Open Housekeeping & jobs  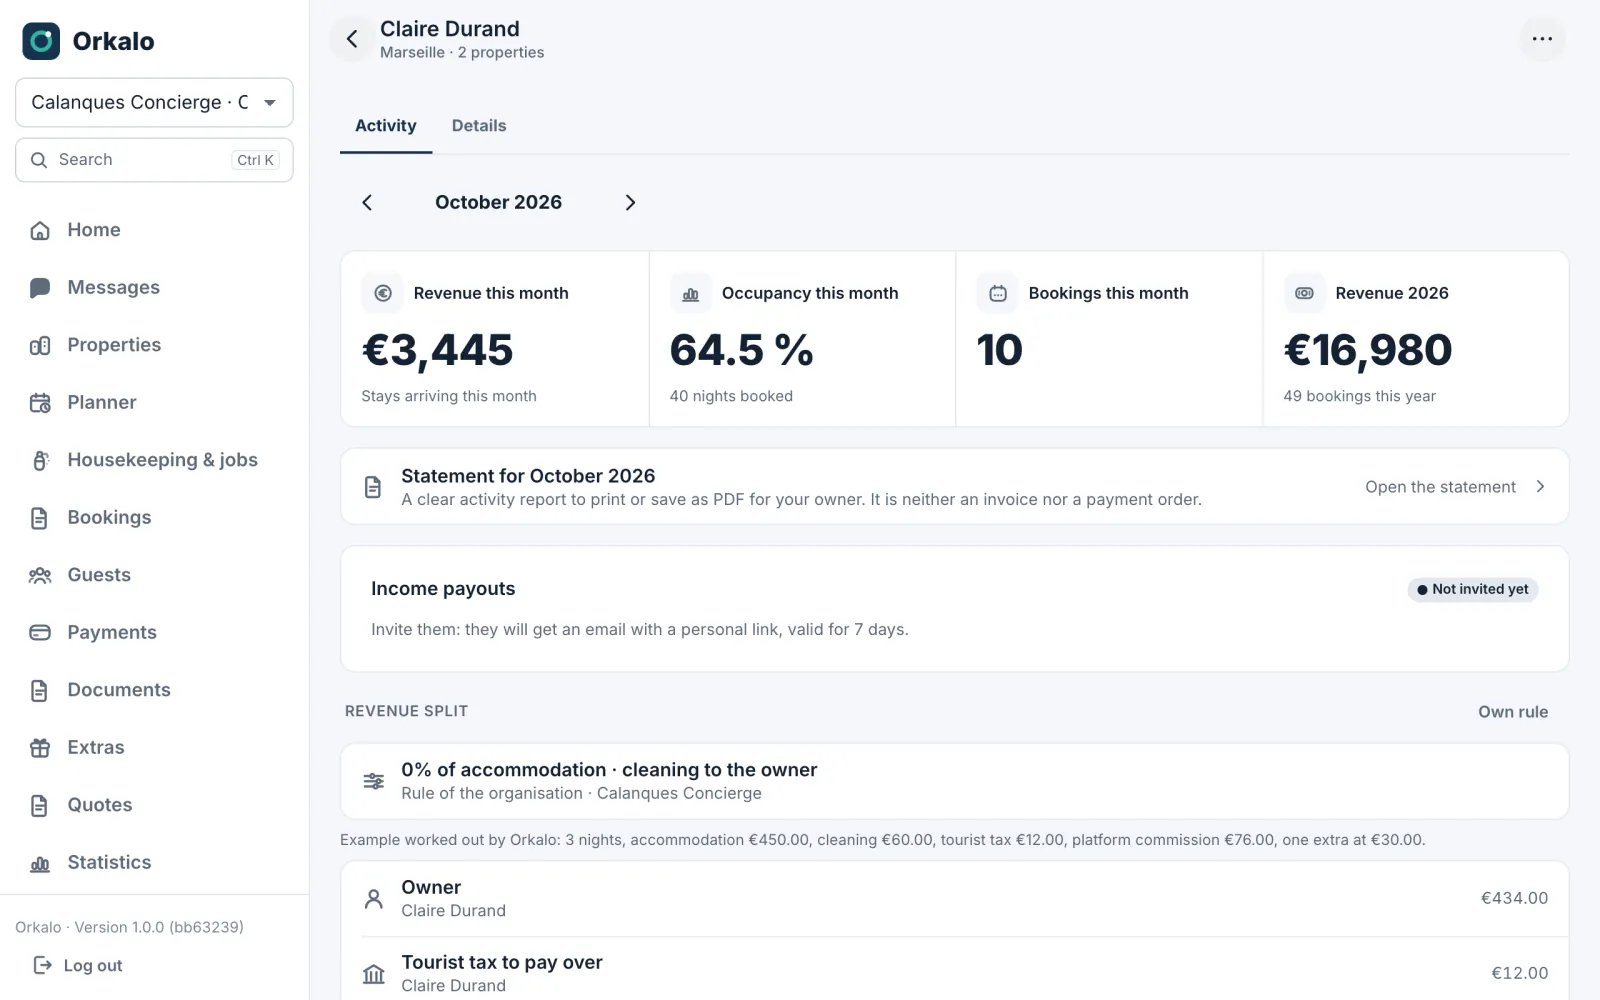click(x=154, y=460)
